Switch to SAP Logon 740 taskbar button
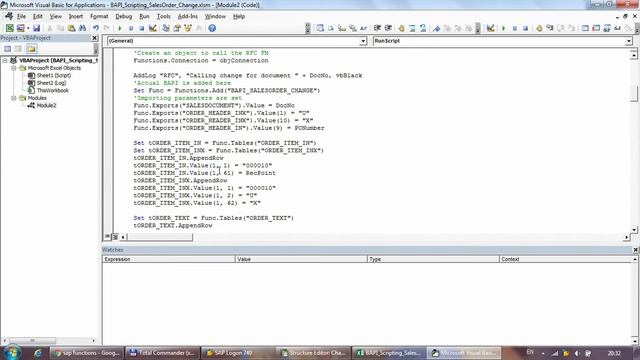 coord(238,353)
